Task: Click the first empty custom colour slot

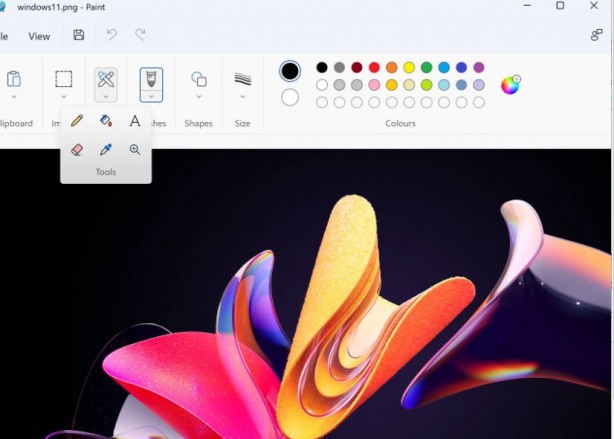Action: pos(322,103)
